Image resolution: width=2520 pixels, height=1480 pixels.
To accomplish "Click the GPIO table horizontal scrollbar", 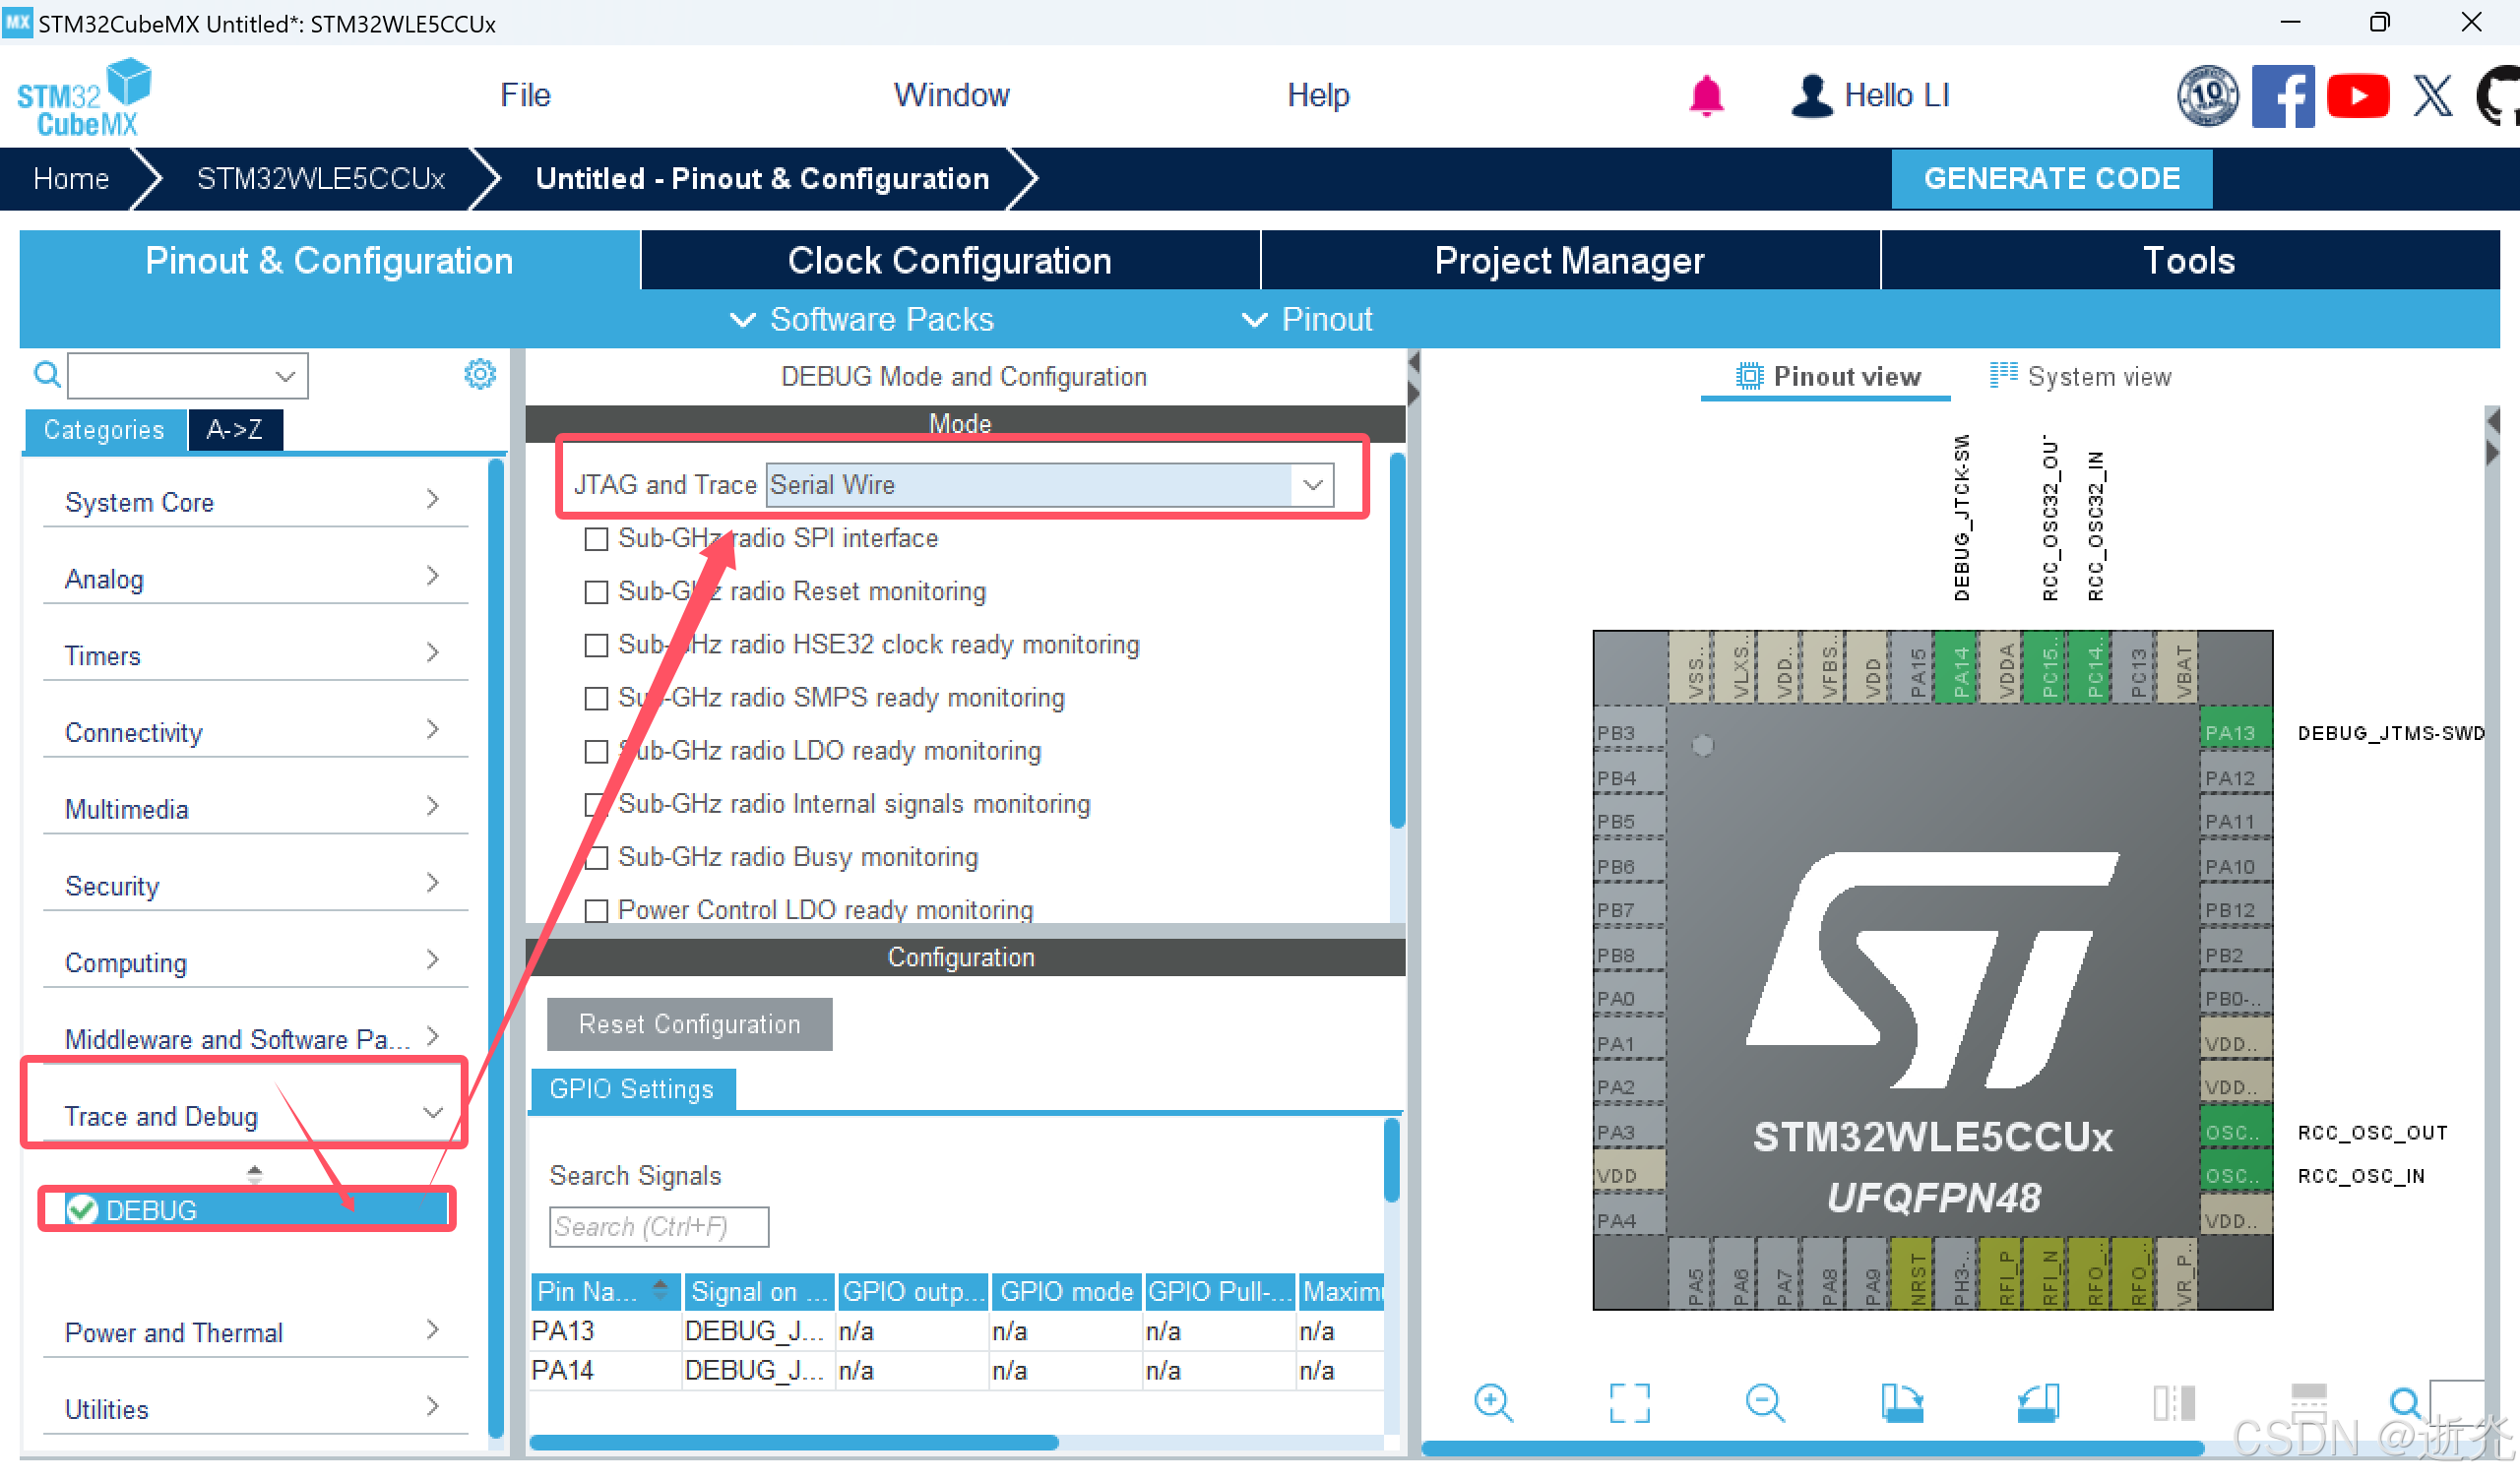I will tap(793, 1442).
